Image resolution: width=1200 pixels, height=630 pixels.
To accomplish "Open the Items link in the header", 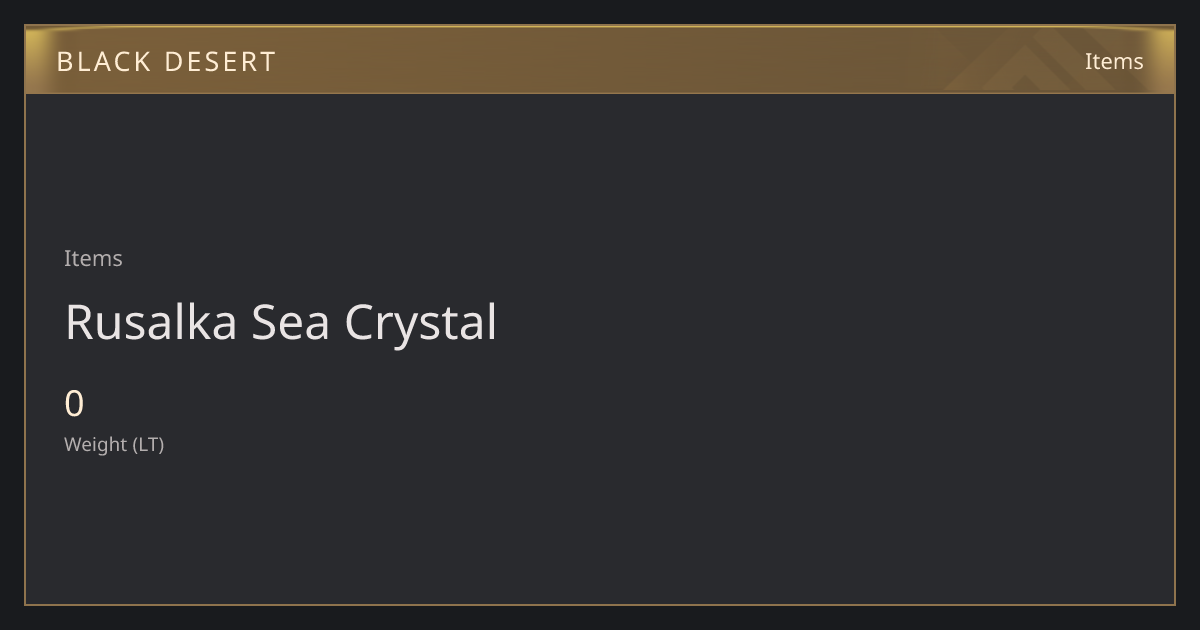I will (1114, 61).
